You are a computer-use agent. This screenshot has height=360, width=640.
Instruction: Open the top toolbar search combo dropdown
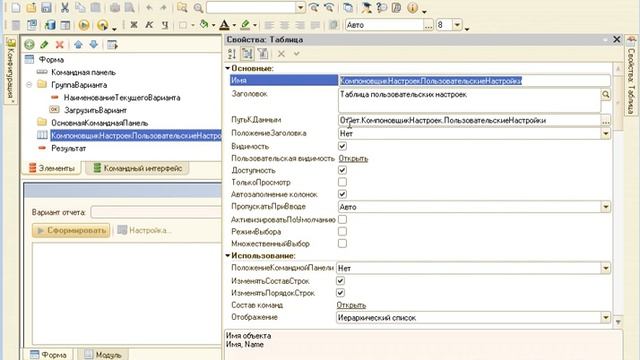[x=300, y=7]
